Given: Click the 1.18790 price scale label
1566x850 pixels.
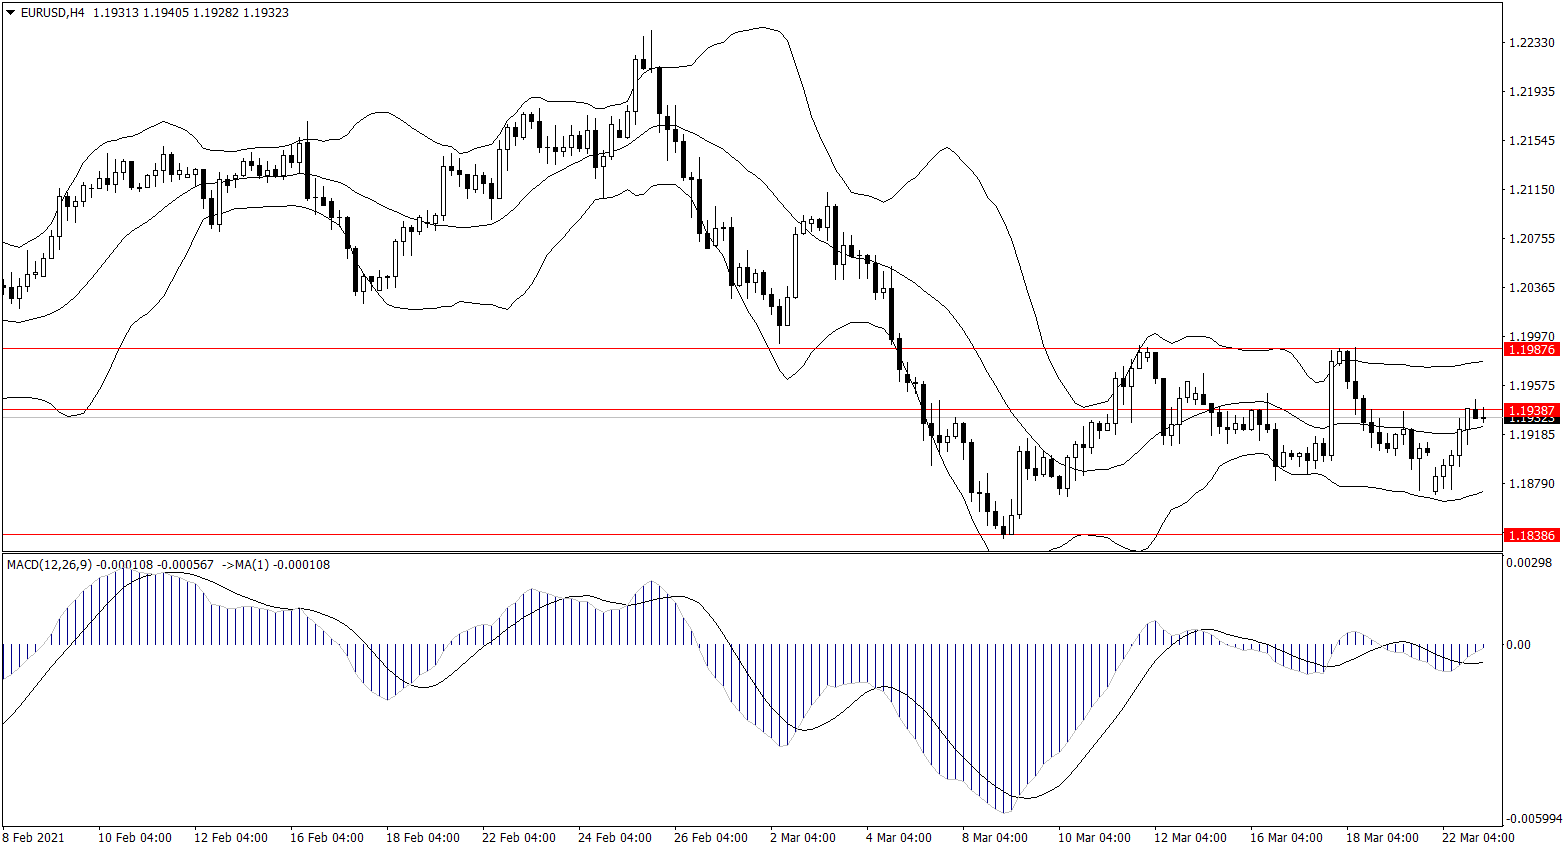Looking at the screenshot, I should point(1531,484).
